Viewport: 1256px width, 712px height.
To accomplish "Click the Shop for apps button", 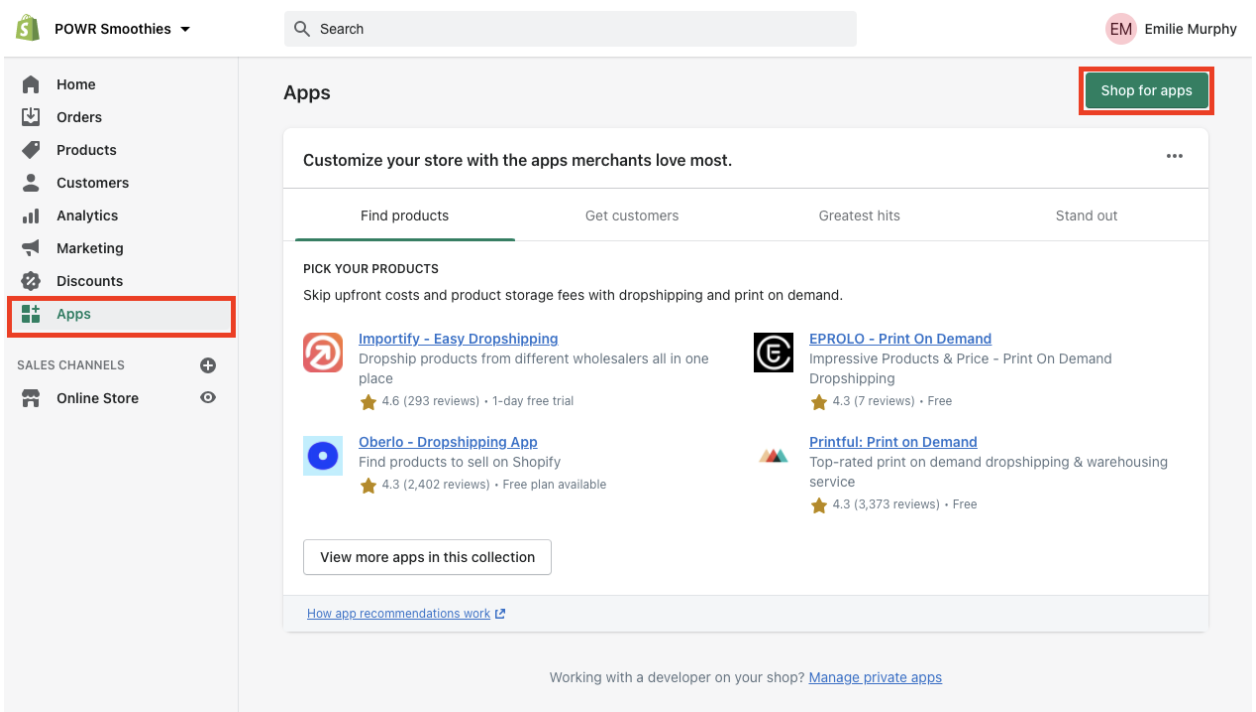I will [1146, 91].
